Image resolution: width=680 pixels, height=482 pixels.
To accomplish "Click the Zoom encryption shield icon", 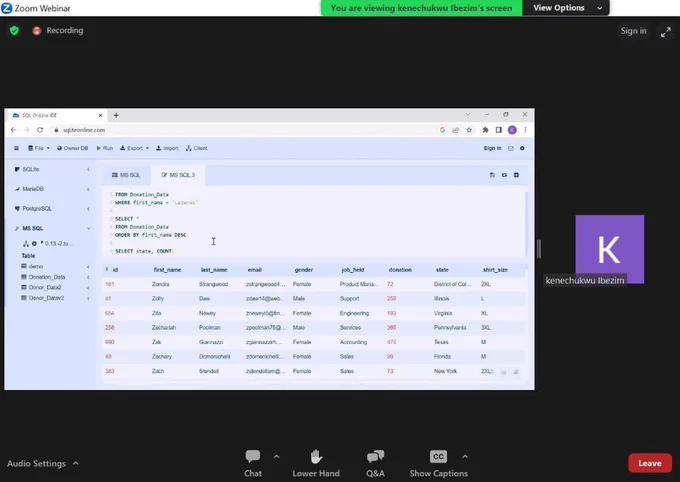I will pyautogui.click(x=14, y=30).
